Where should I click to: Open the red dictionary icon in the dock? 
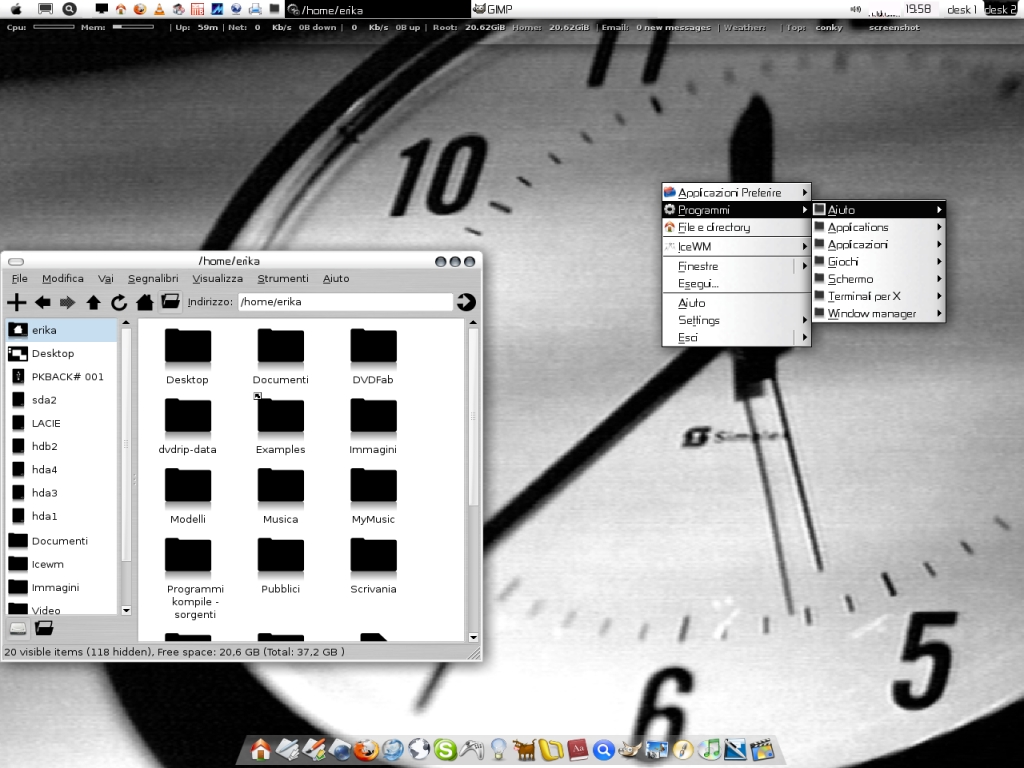tap(577, 749)
